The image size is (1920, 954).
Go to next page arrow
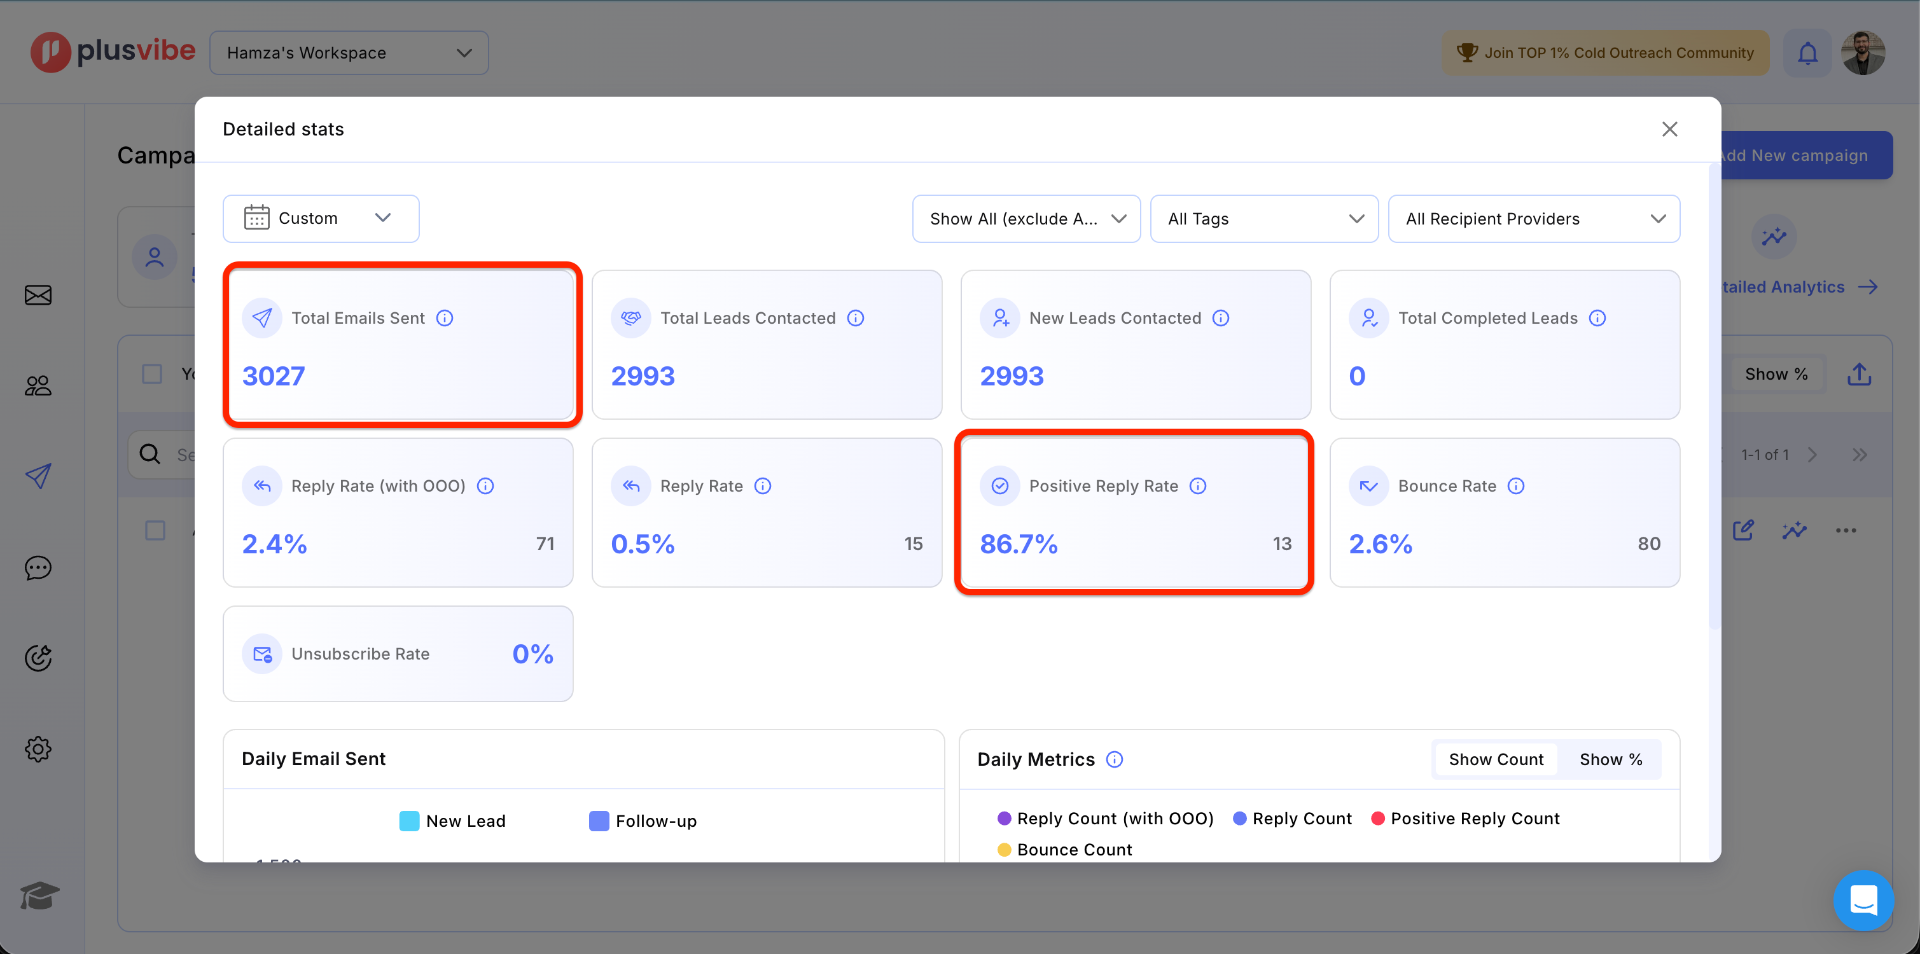pyautogui.click(x=1812, y=454)
